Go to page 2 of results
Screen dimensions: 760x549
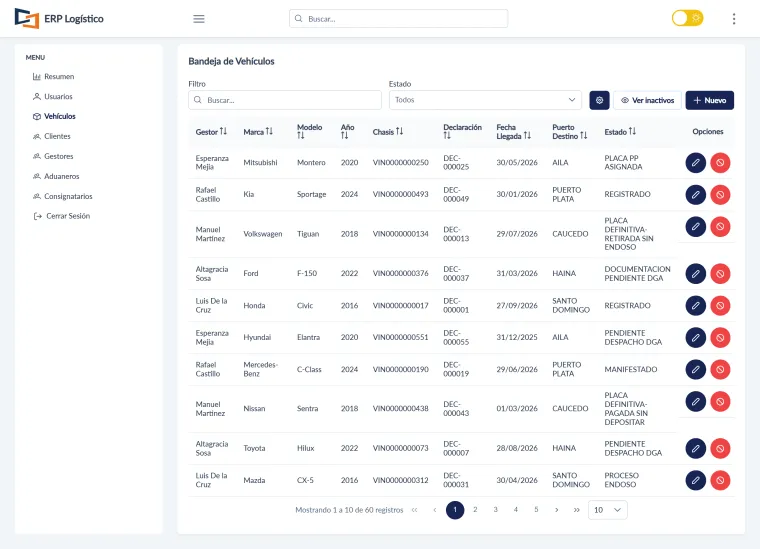click(475, 510)
